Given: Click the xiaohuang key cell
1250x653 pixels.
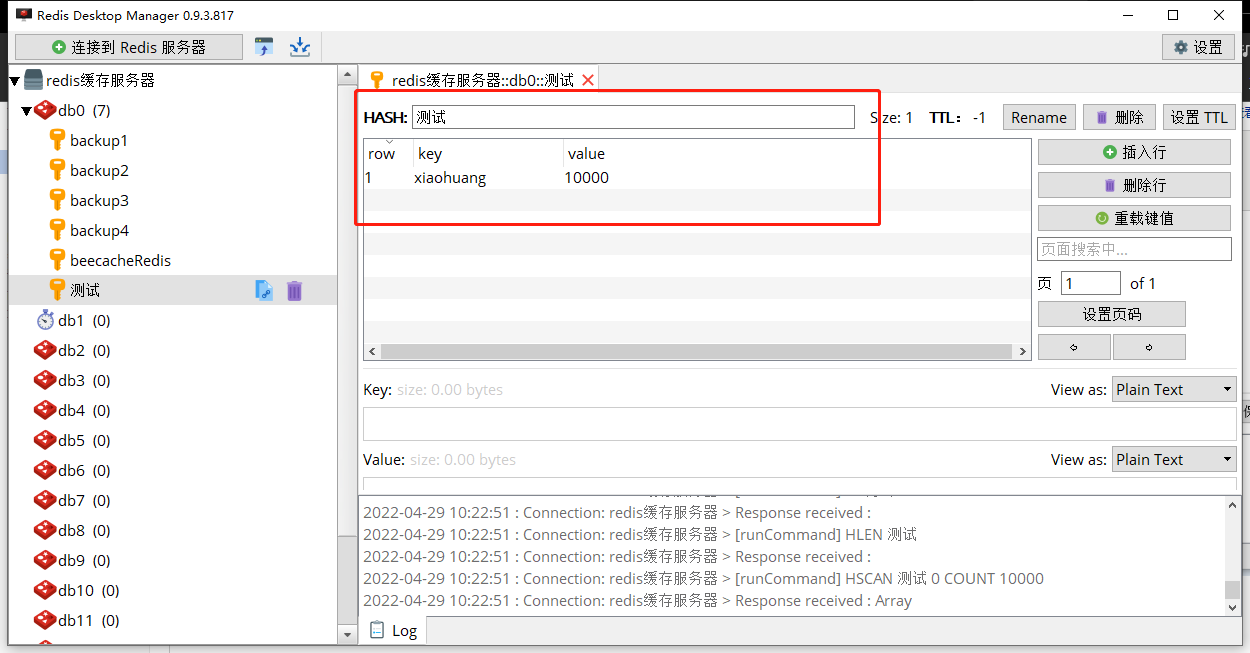Looking at the screenshot, I should [450, 178].
